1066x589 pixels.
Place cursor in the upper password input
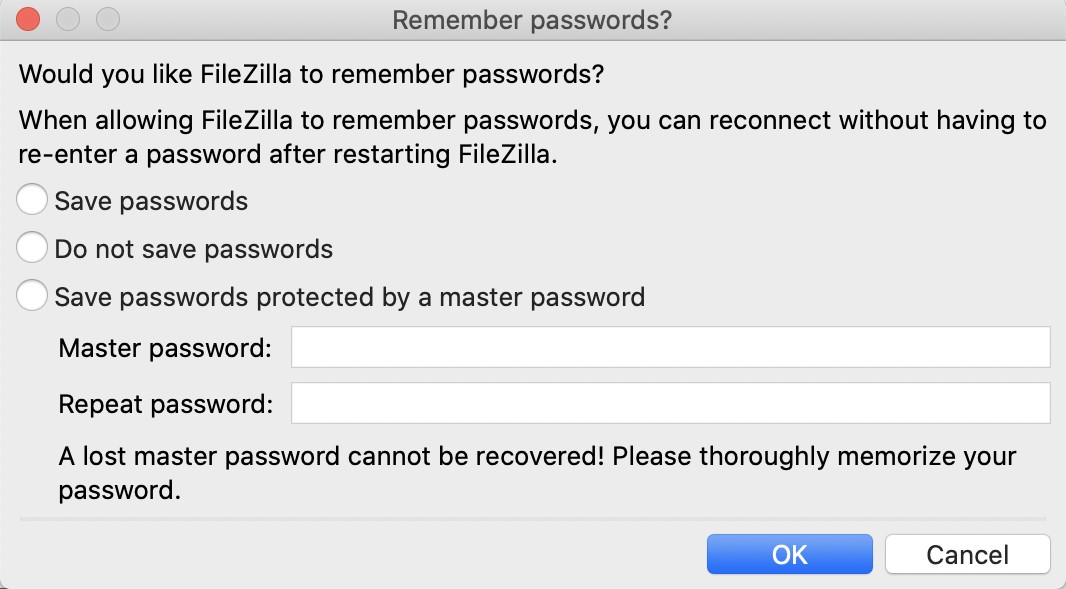pyautogui.click(x=670, y=347)
